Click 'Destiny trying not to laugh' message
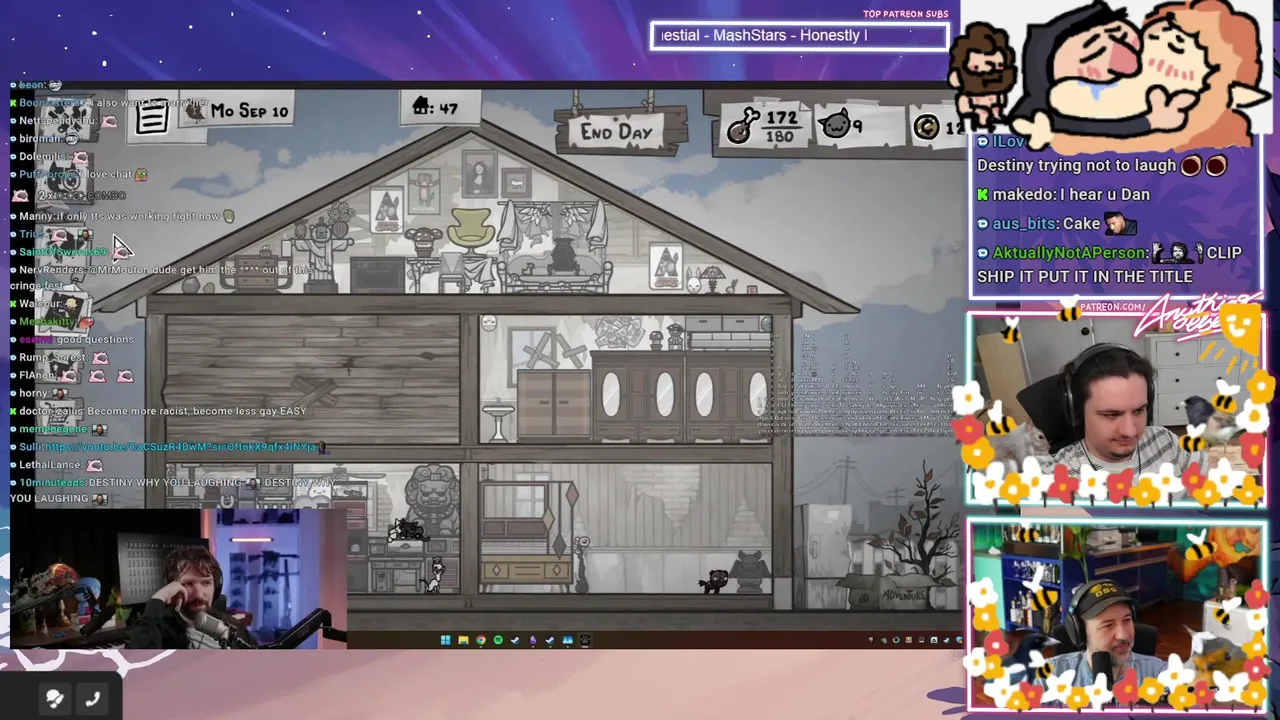Viewport: 1280px width, 720px height. 1103,166
